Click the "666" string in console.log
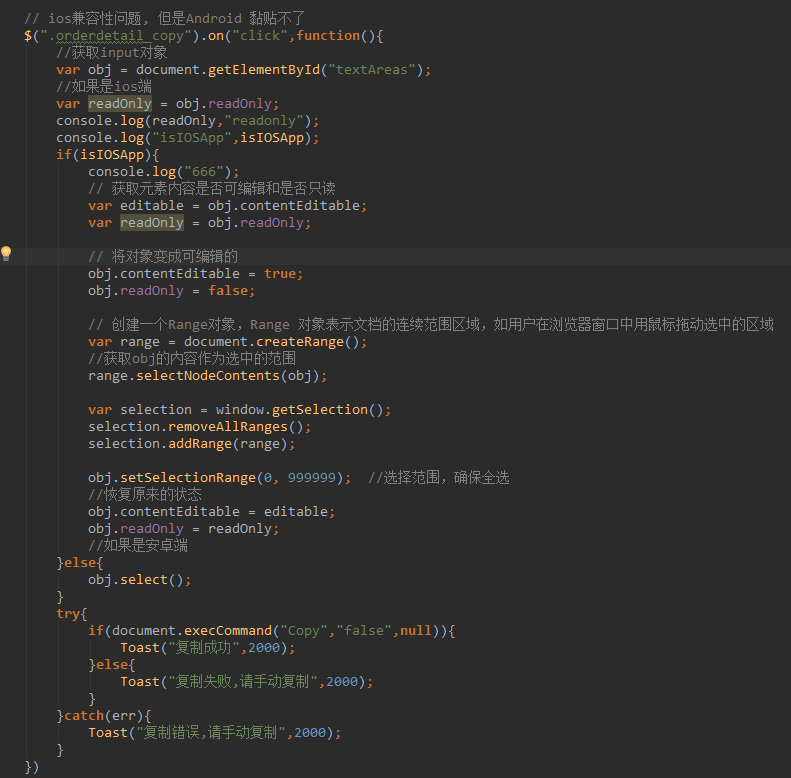The image size is (791, 778). (204, 172)
